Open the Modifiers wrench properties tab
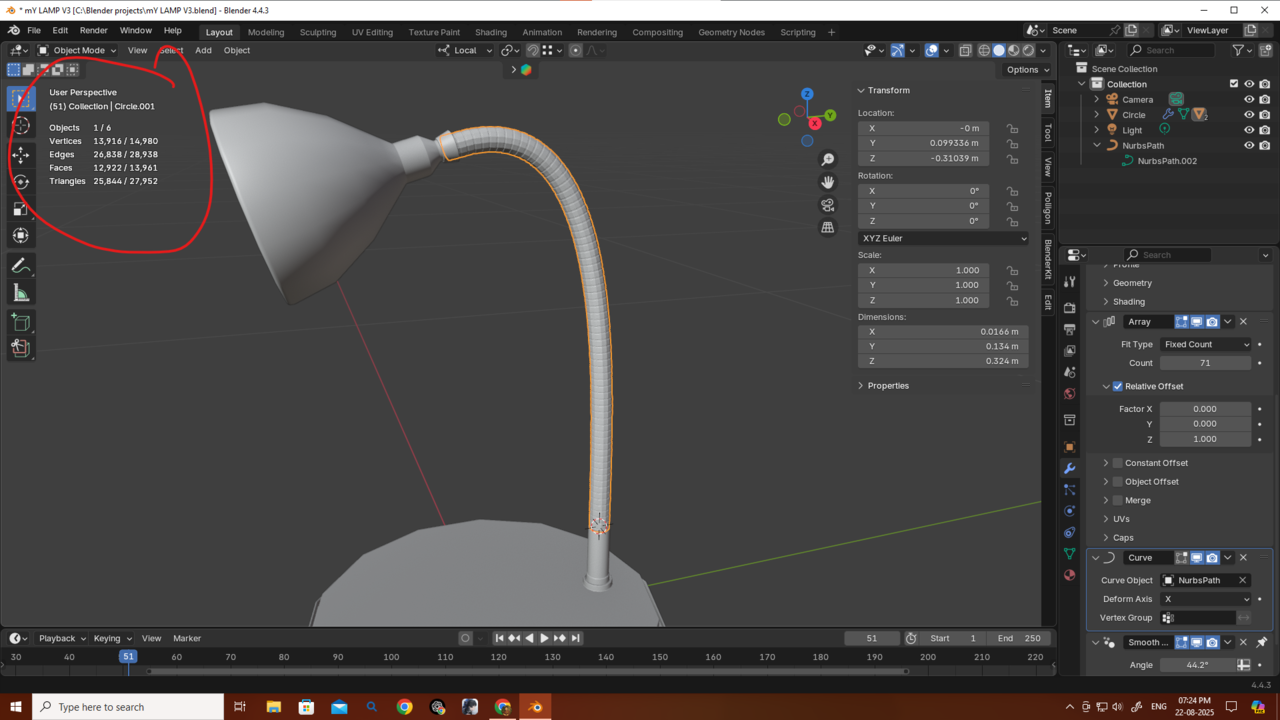This screenshot has width=1280, height=720. click(1069, 468)
